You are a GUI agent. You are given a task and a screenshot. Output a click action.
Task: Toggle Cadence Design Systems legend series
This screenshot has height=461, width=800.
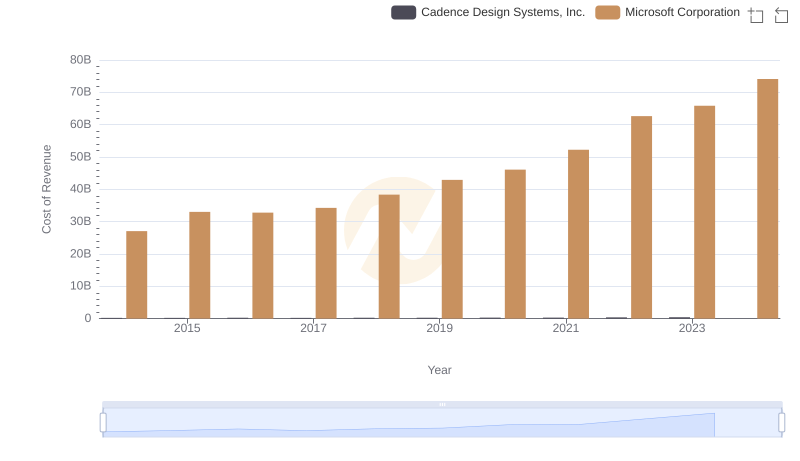coord(488,12)
